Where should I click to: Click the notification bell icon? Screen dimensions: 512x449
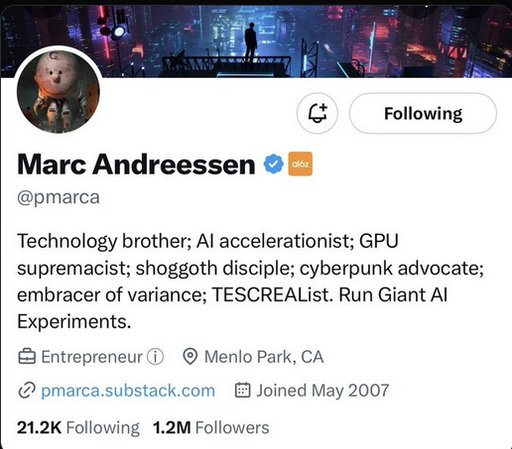point(317,113)
